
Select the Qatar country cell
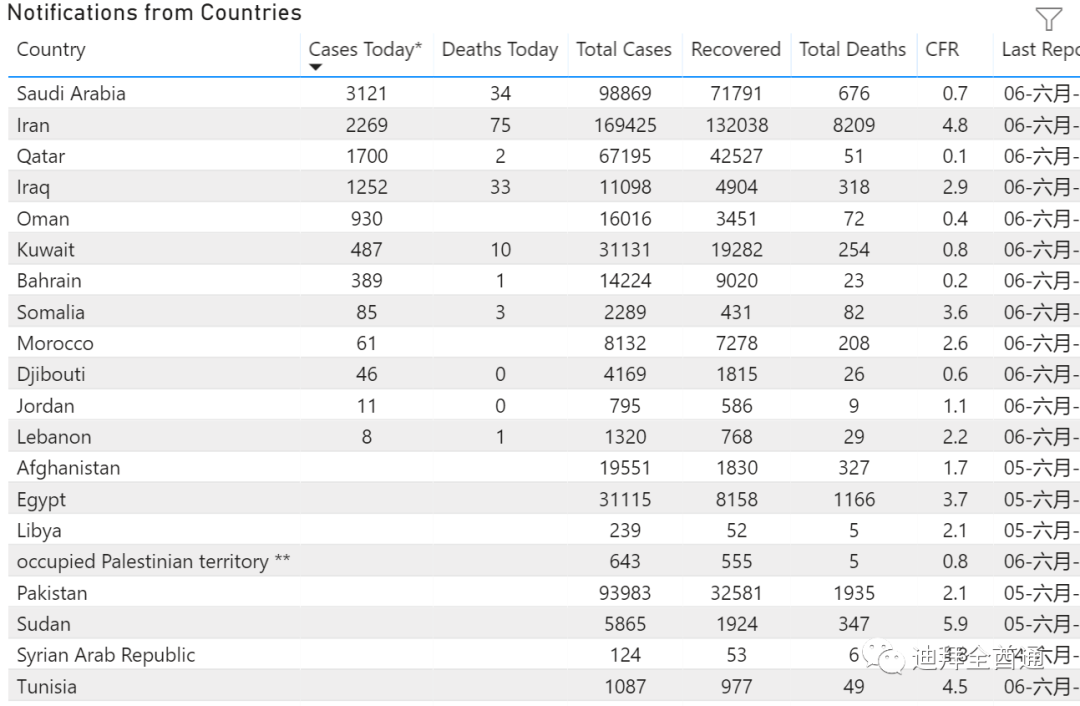41,156
